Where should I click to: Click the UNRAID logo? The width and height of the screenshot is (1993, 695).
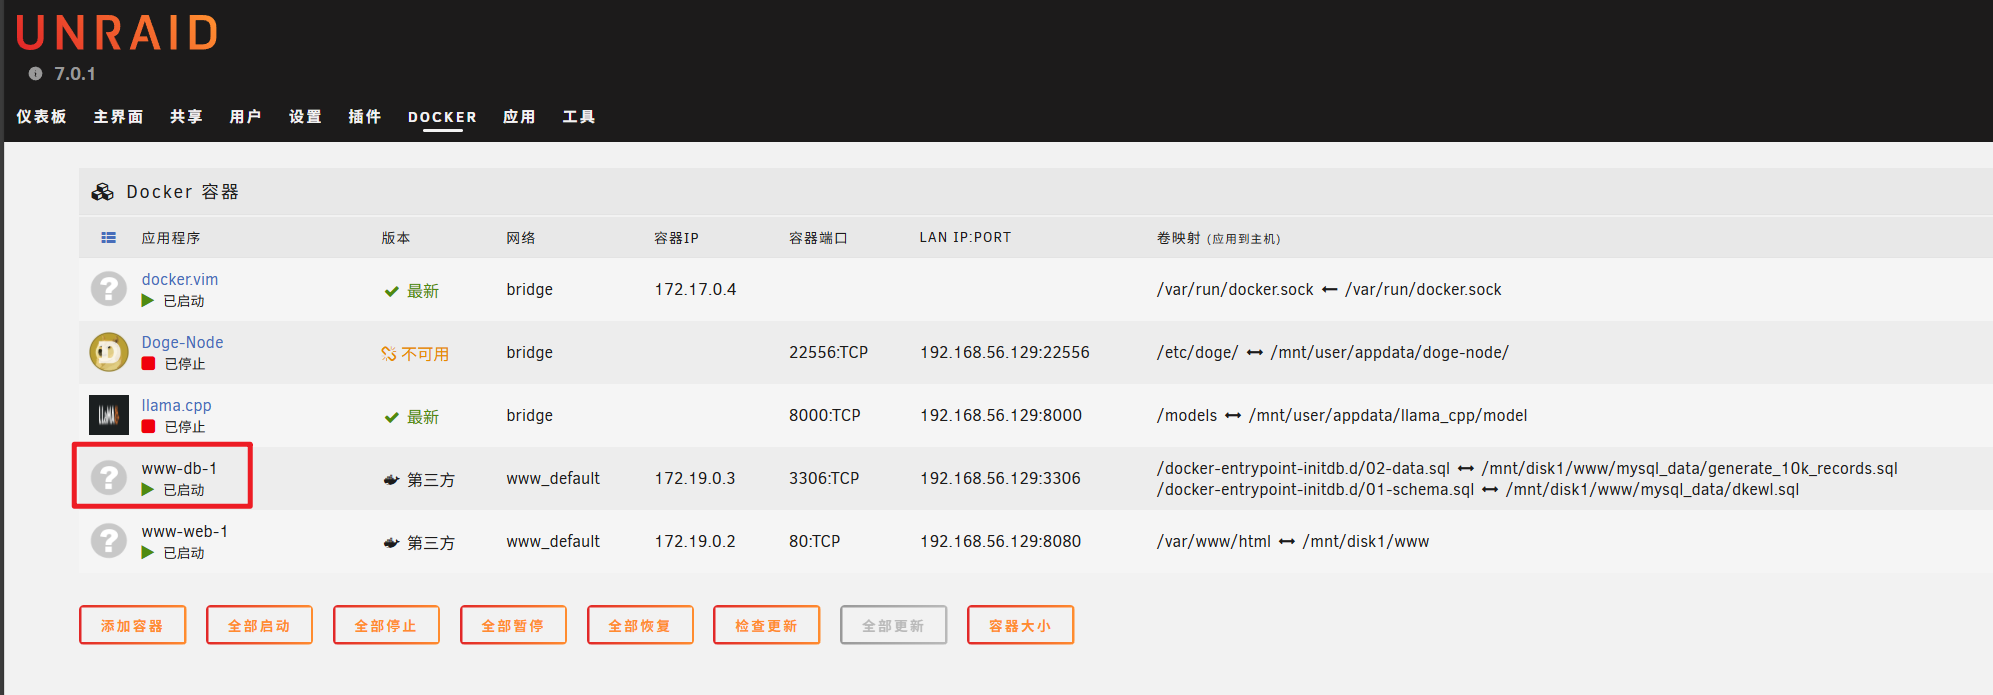click(x=117, y=33)
